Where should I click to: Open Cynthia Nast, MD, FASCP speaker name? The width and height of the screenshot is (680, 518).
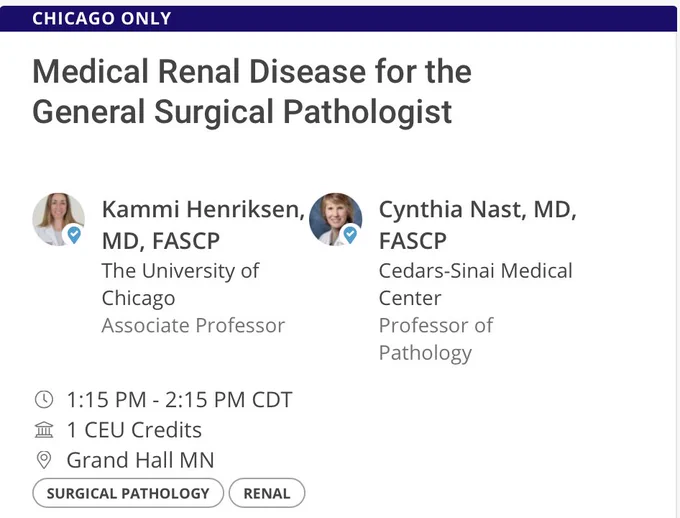[x=477, y=225]
